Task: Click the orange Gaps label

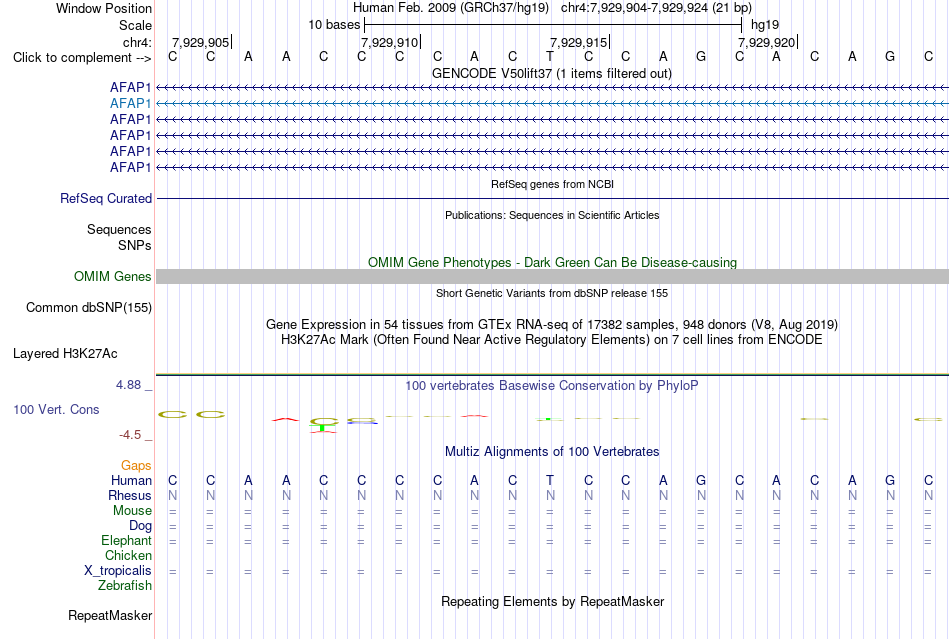Action: (x=136, y=466)
